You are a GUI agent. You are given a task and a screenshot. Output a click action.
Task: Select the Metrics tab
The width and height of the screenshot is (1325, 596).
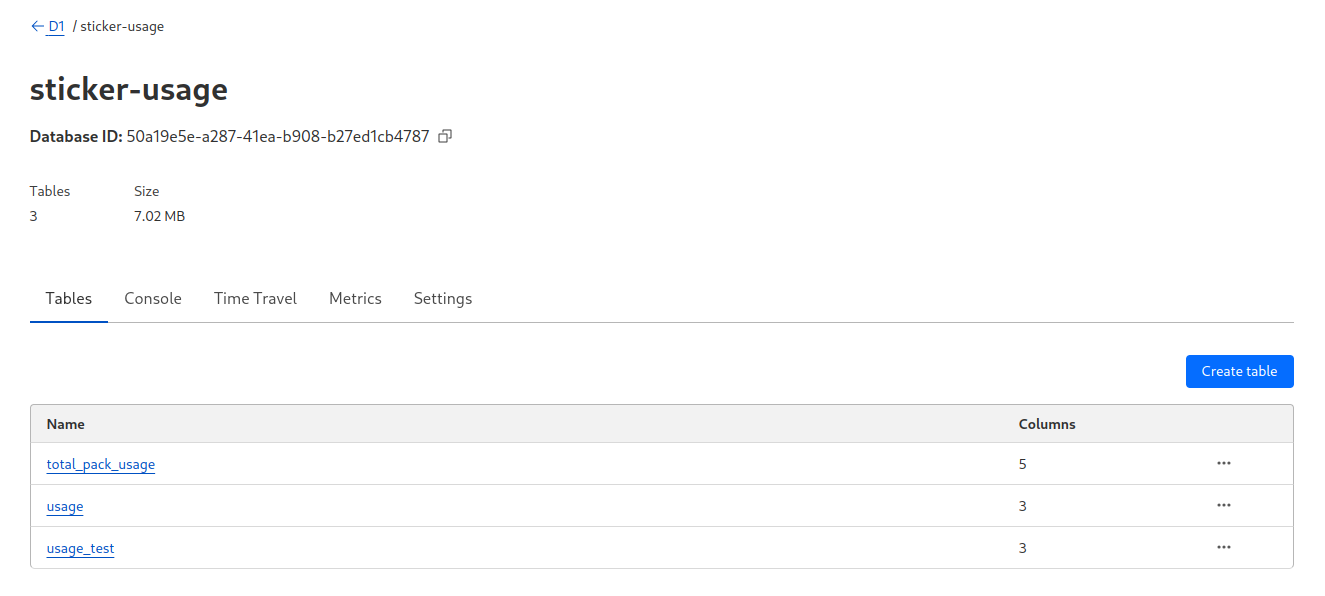[x=355, y=299]
